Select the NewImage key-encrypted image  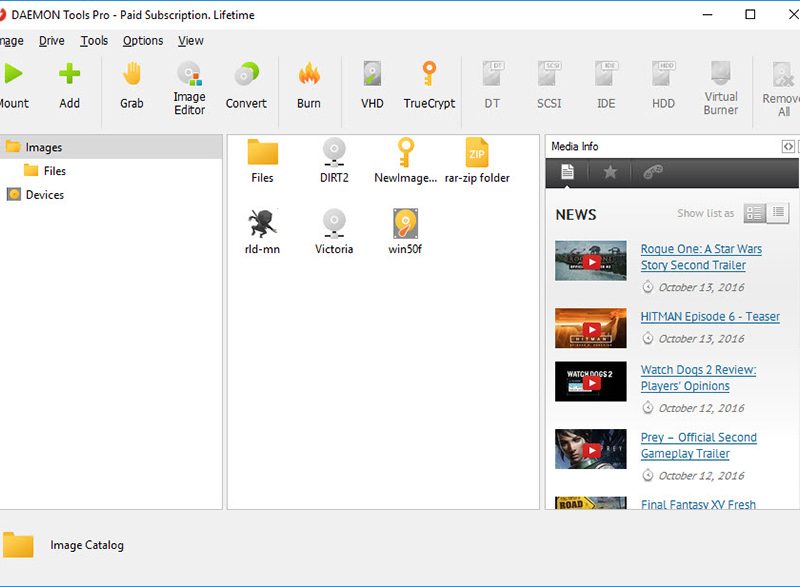[x=406, y=161]
